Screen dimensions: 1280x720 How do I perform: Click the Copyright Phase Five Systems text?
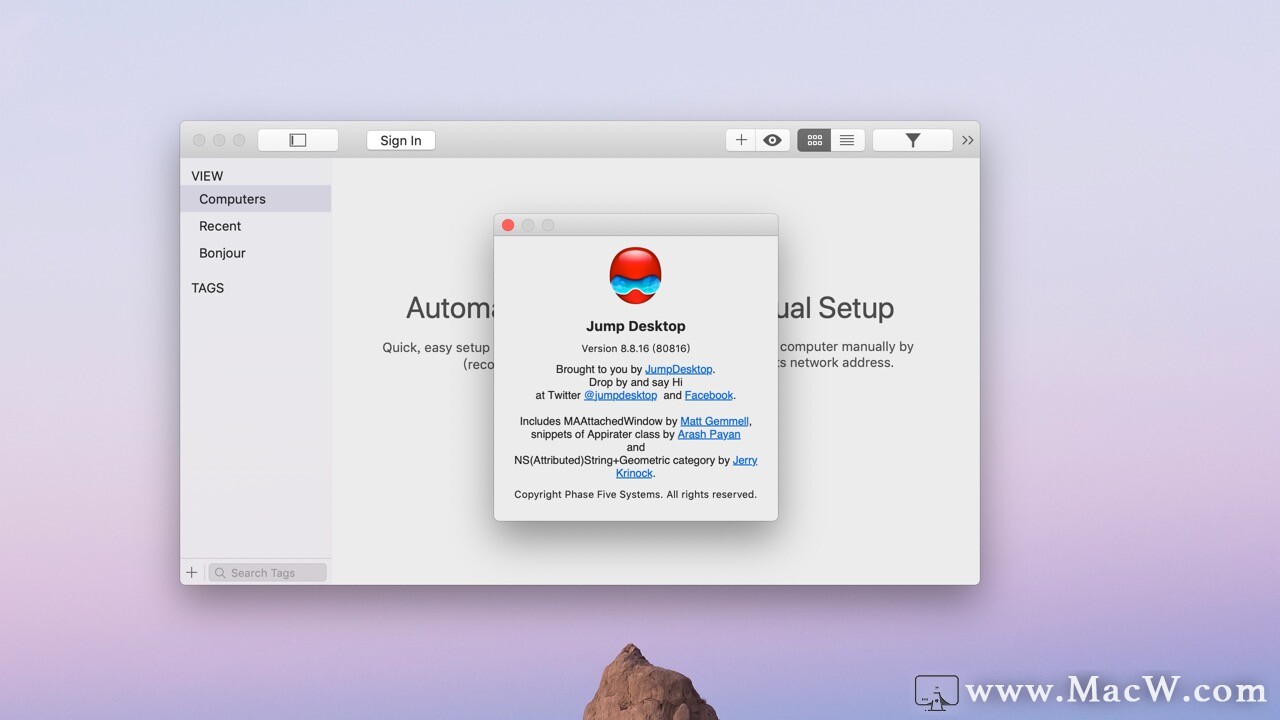pyautogui.click(x=636, y=494)
